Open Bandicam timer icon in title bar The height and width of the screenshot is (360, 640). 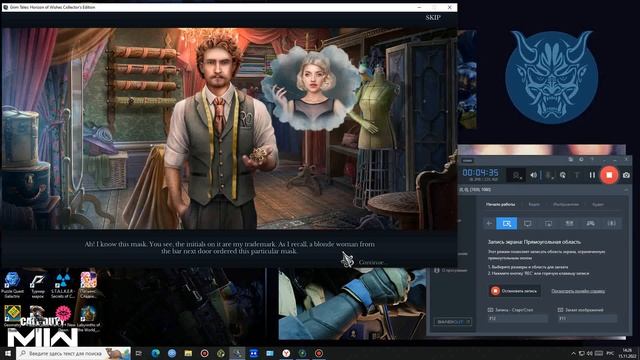(581, 160)
